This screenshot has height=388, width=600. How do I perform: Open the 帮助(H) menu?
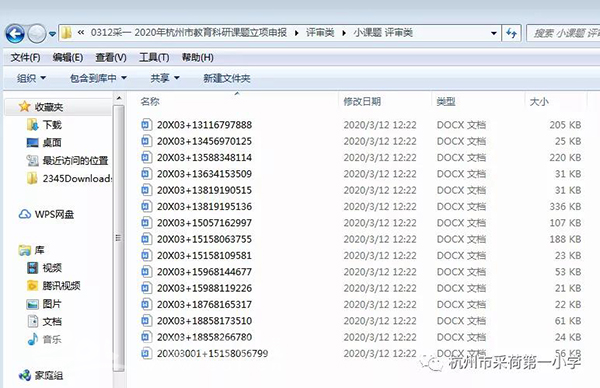tap(197, 58)
